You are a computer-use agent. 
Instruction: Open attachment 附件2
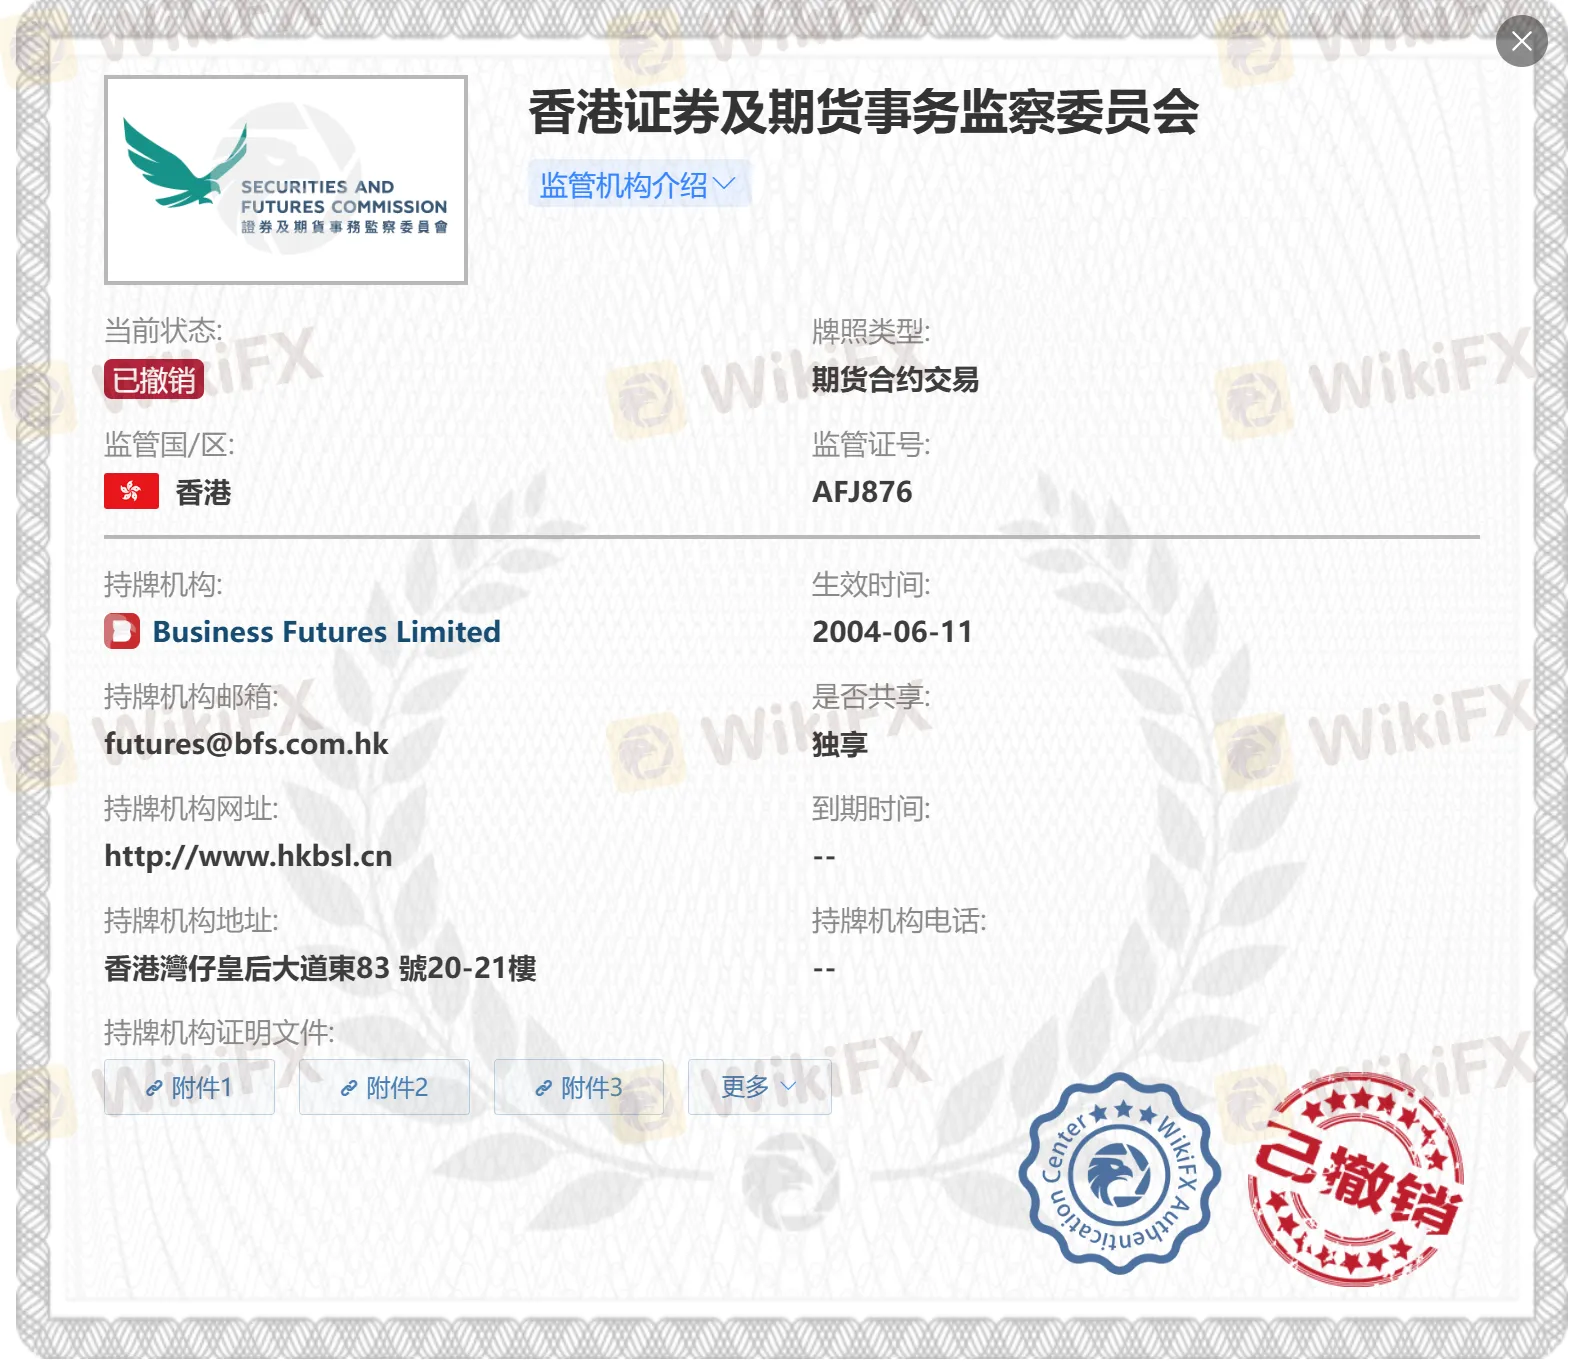(384, 1087)
